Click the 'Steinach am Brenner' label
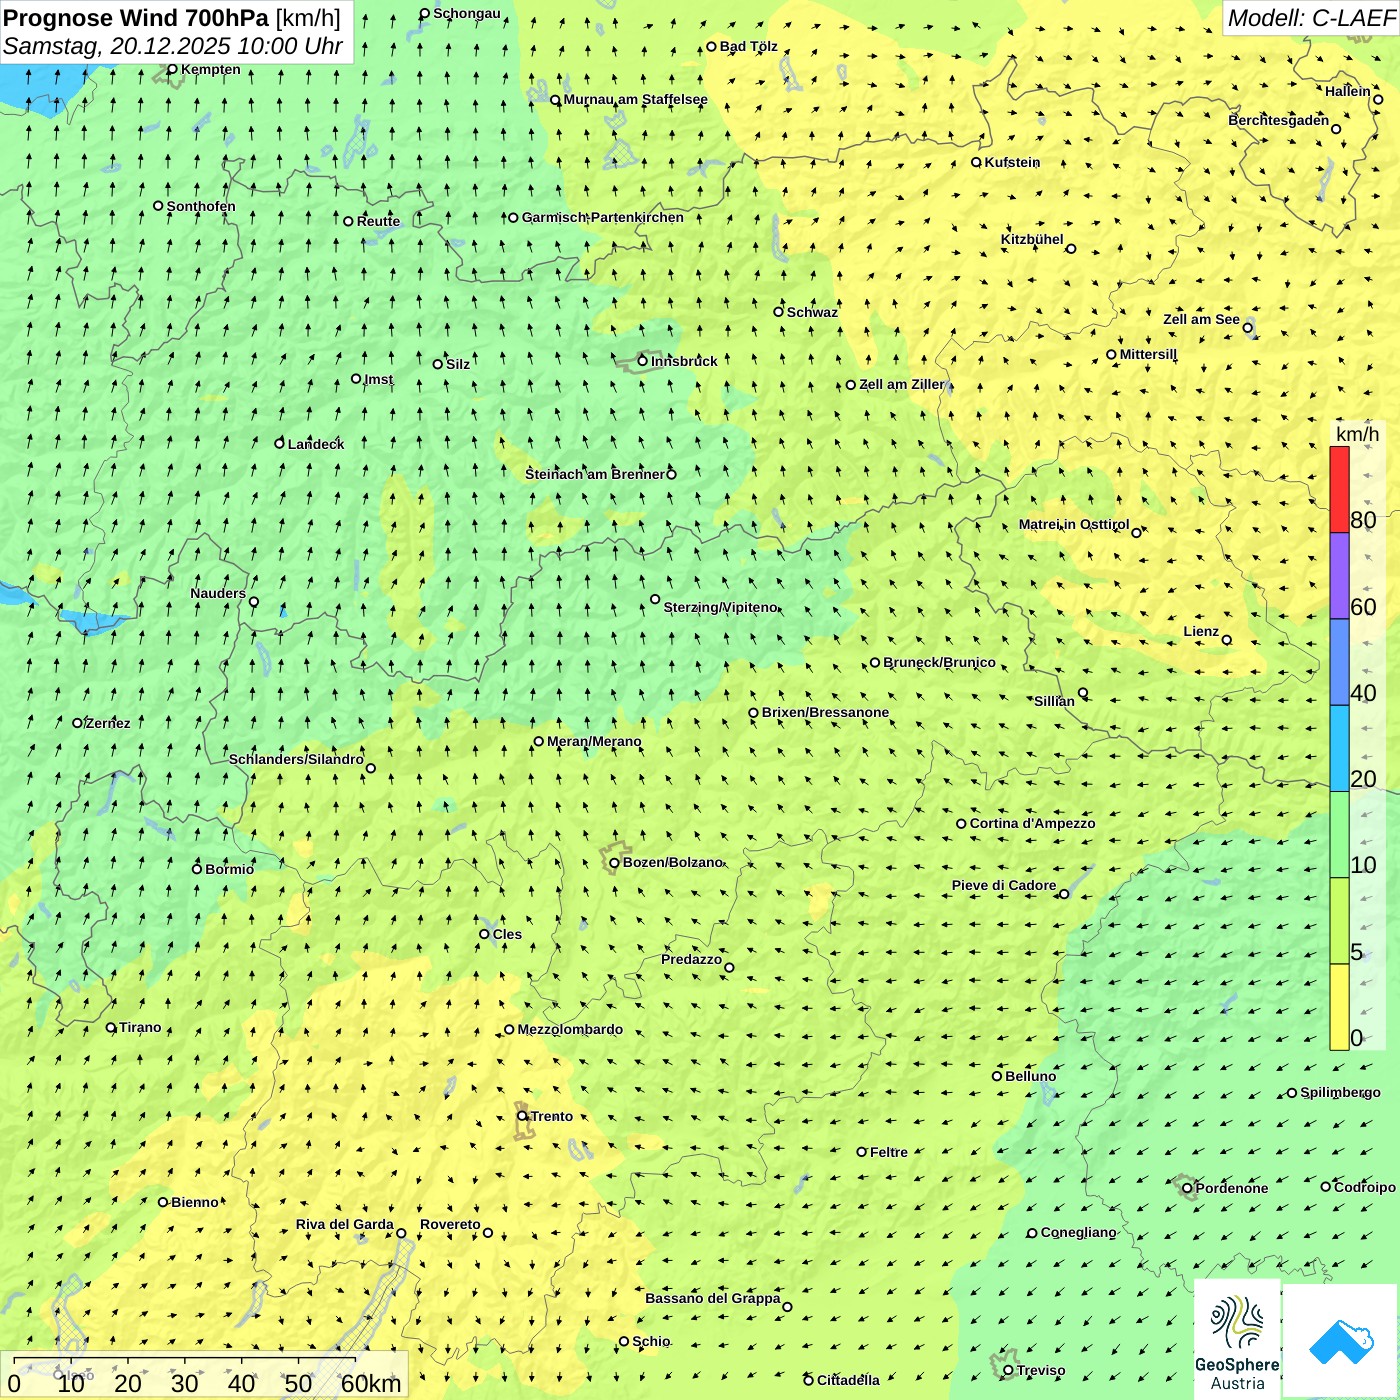The width and height of the screenshot is (1400, 1400). click(594, 474)
